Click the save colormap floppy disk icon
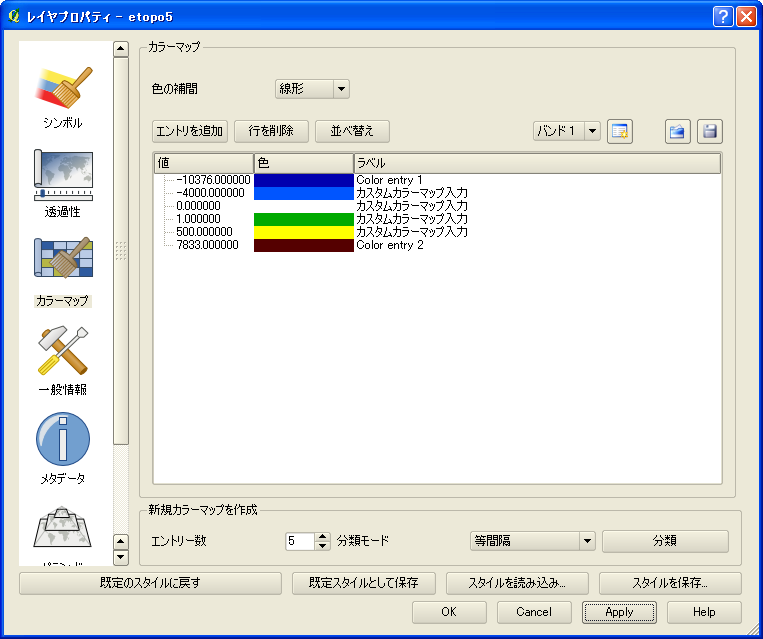This screenshot has width=763, height=639. [x=709, y=131]
